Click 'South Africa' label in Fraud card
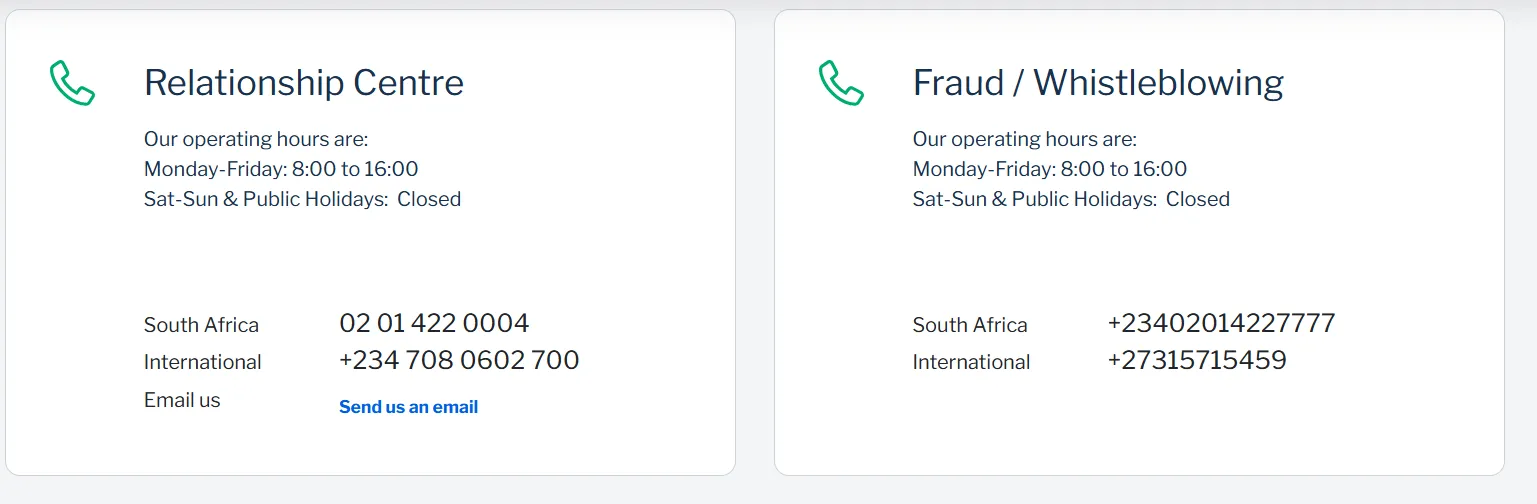The image size is (1537, 504). tap(970, 325)
